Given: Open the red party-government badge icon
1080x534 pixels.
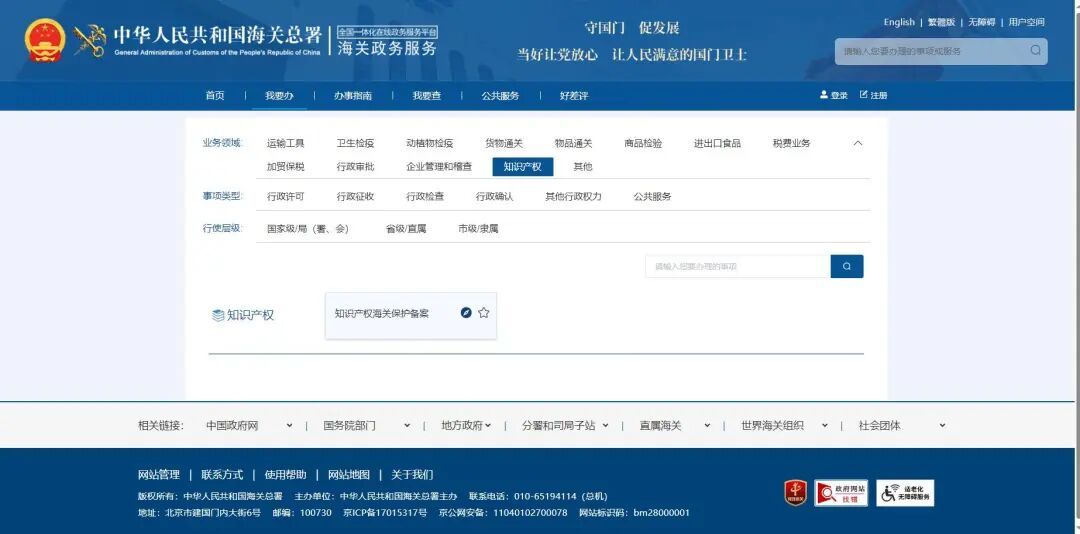Looking at the screenshot, I should (x=796, y=493).
